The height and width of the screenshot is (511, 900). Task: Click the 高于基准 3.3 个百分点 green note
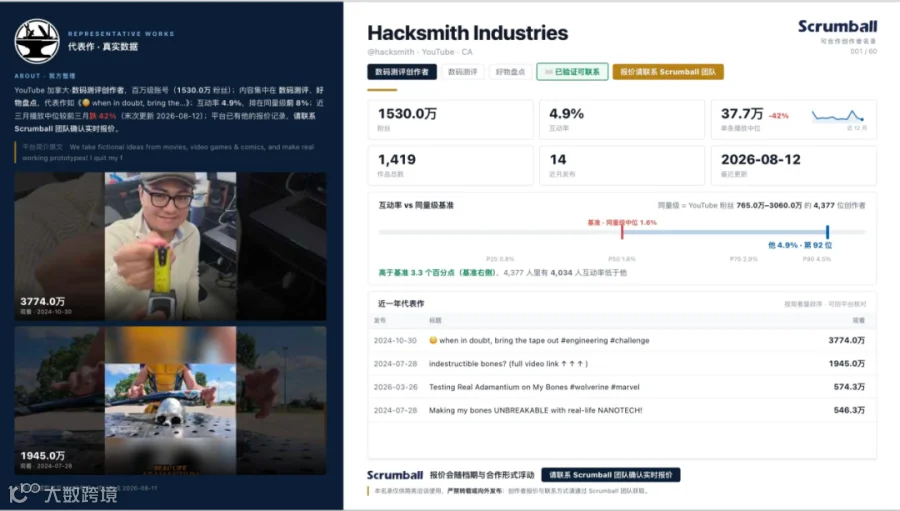[x=439, y=273]
